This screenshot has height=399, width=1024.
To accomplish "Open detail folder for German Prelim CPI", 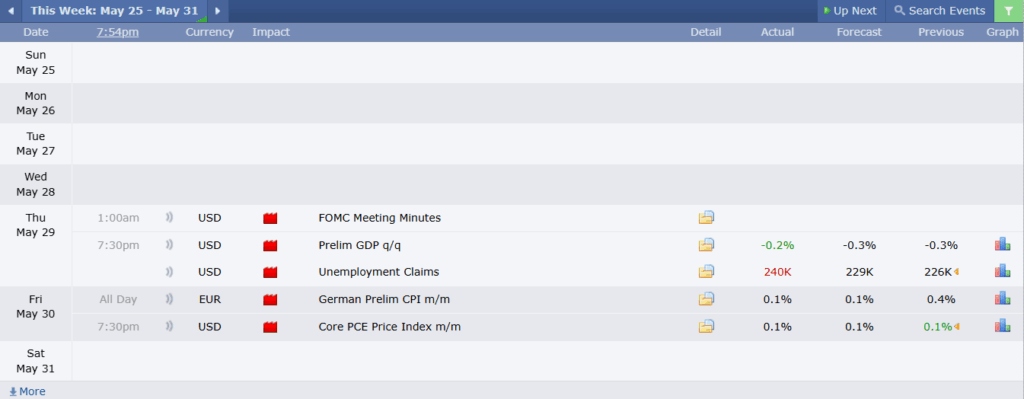I will [706, 299].
